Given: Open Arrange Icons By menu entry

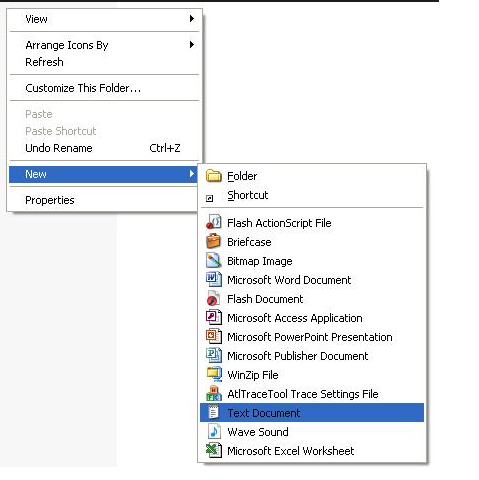Looking at the screenshot, I should (x=104, y=45).
